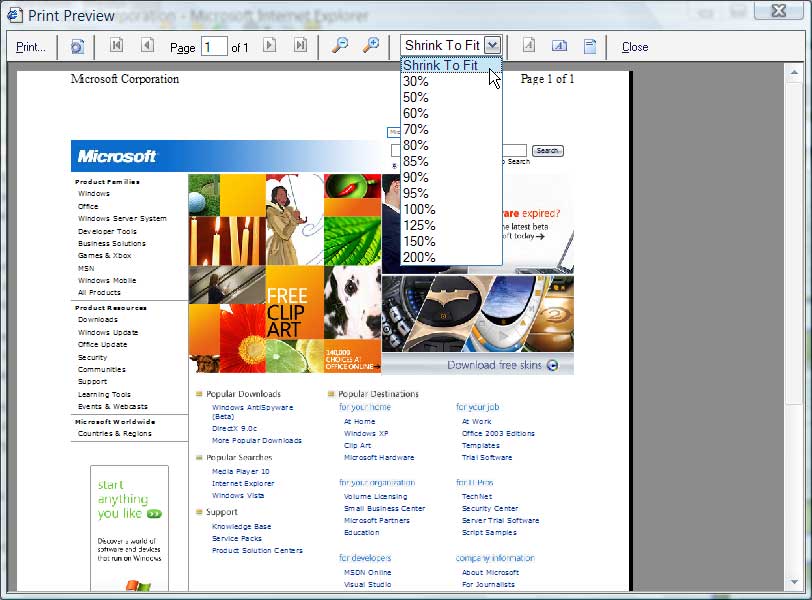Choose 85% from the zoom list
Viewport: 812px width, 600px height.
pos(451,162)
